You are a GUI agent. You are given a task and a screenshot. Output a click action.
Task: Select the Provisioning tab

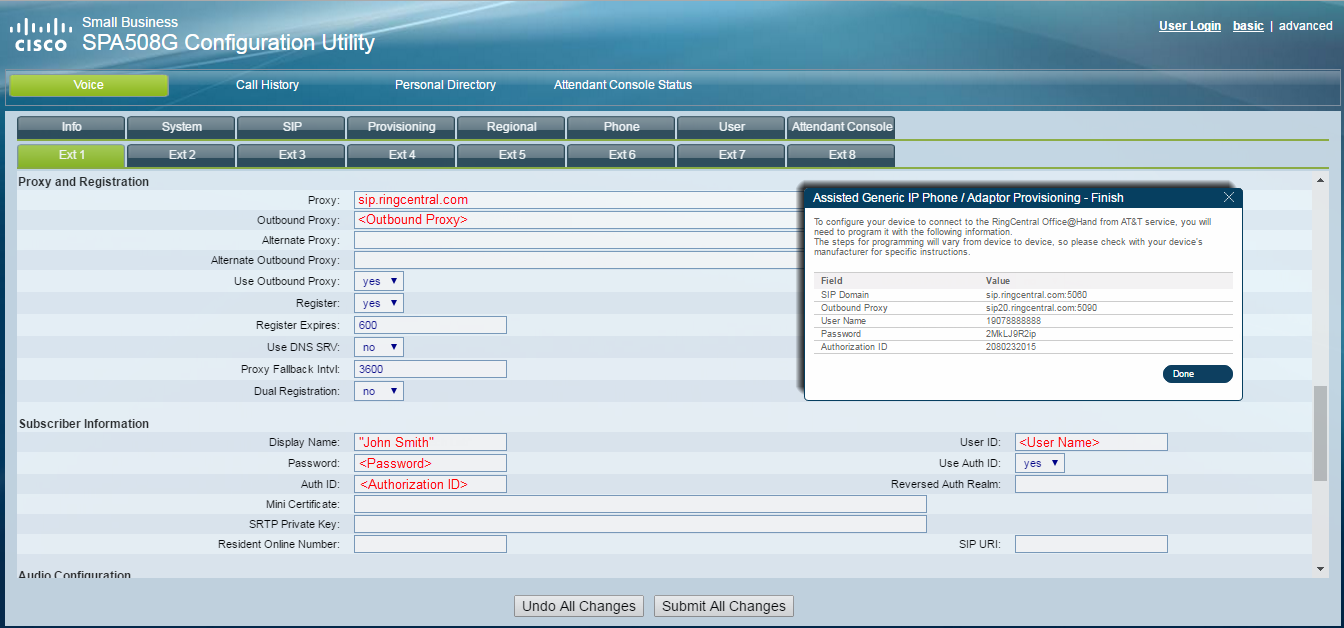[401, 127]
